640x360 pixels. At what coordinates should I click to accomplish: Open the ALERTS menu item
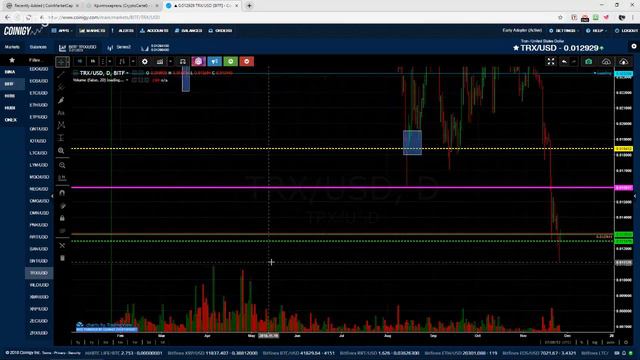(x=123, y=31)
